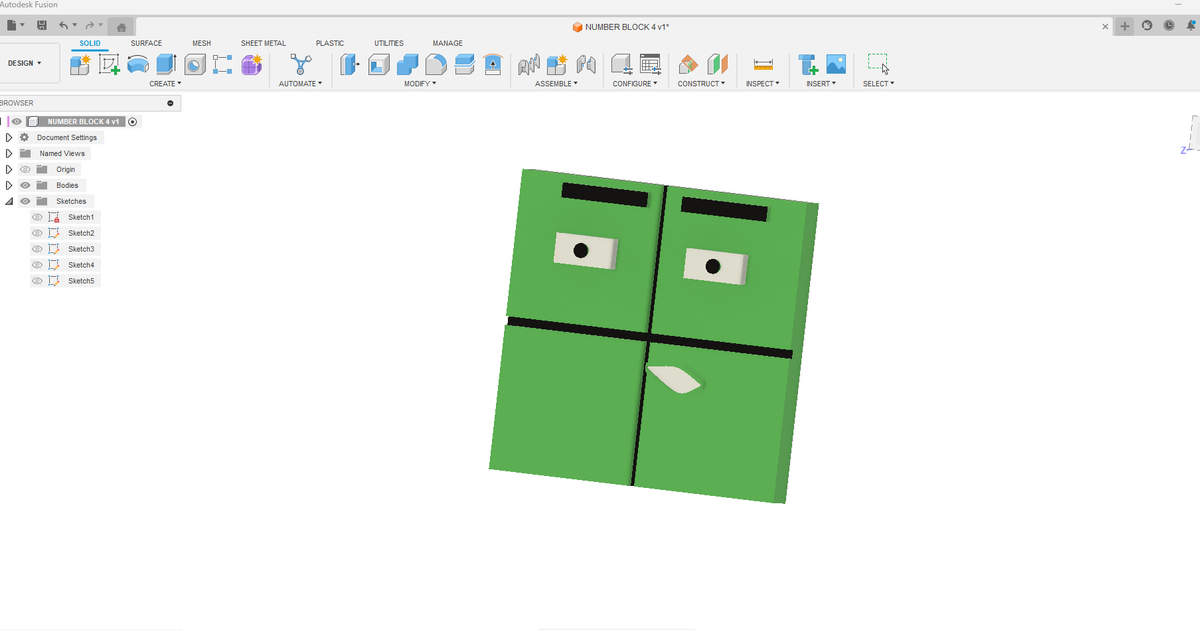This screenshot has width=1200, height=630.
Task: Click the New Component icon in Create
Action: click(80, 65)
